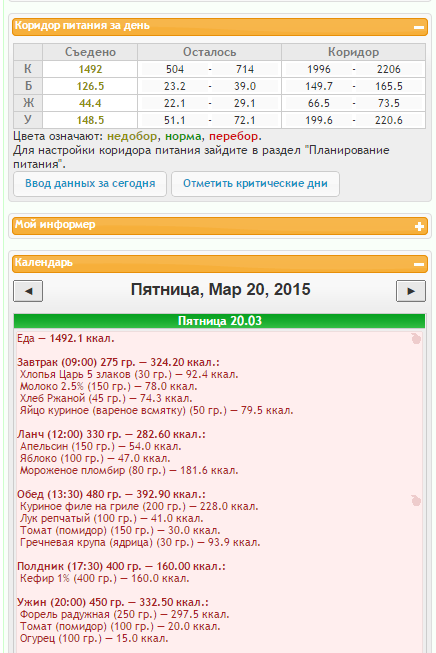Click the date title Пятница, Мар 20, 2015
This screenshot has height=653, width=436.
[x=220, y=289]
